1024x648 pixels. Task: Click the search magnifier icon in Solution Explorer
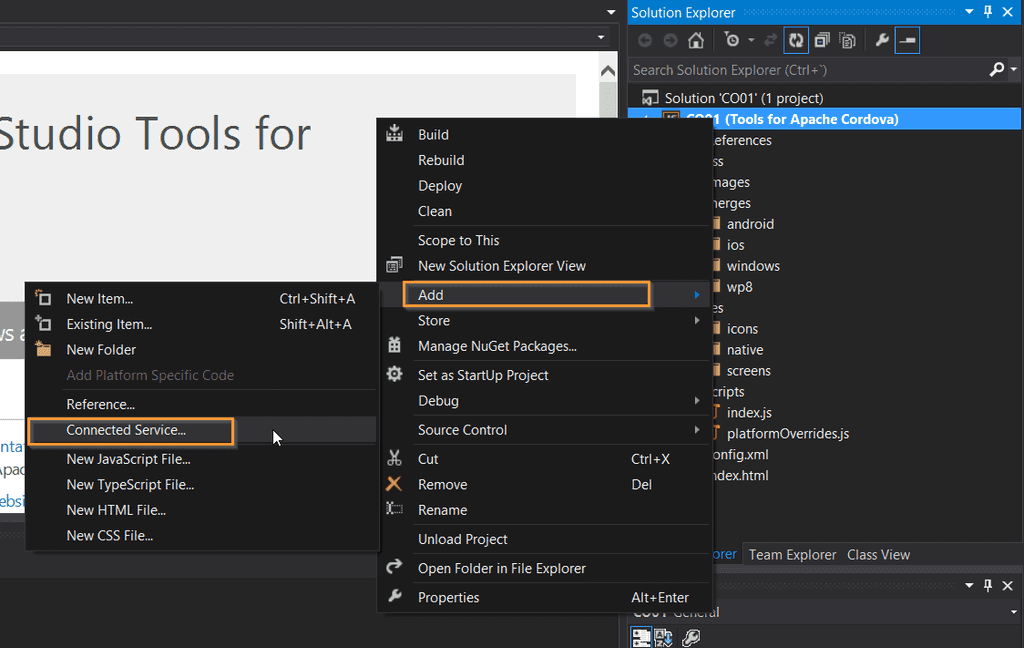point(997,69)
